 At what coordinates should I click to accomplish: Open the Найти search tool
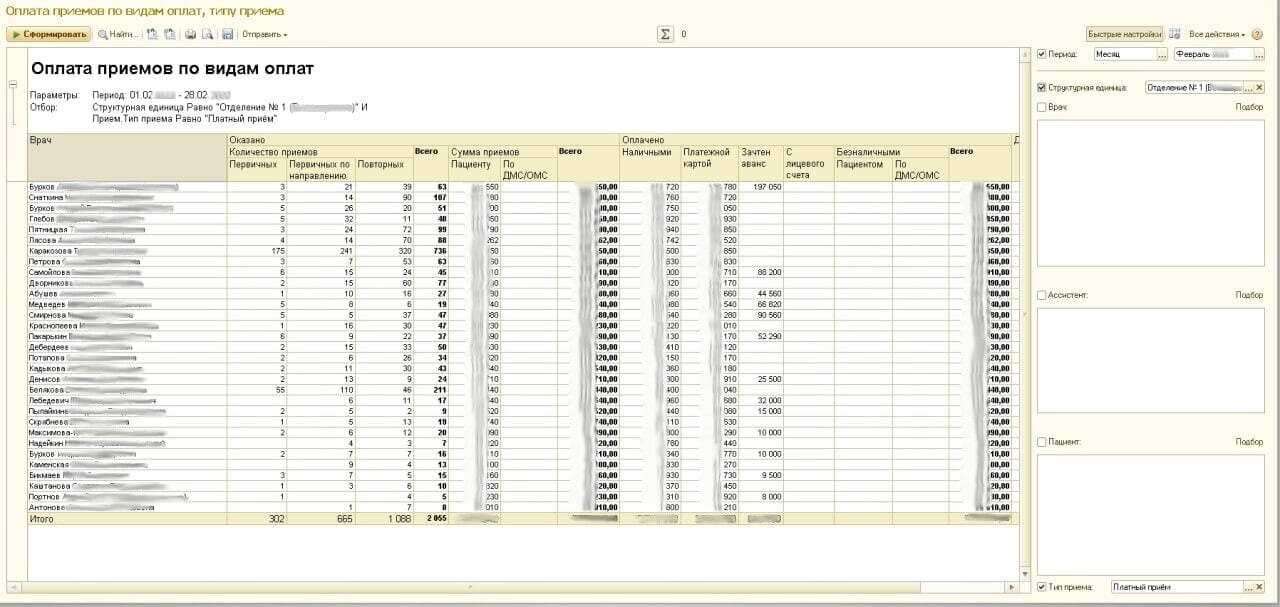pos(116,34)
